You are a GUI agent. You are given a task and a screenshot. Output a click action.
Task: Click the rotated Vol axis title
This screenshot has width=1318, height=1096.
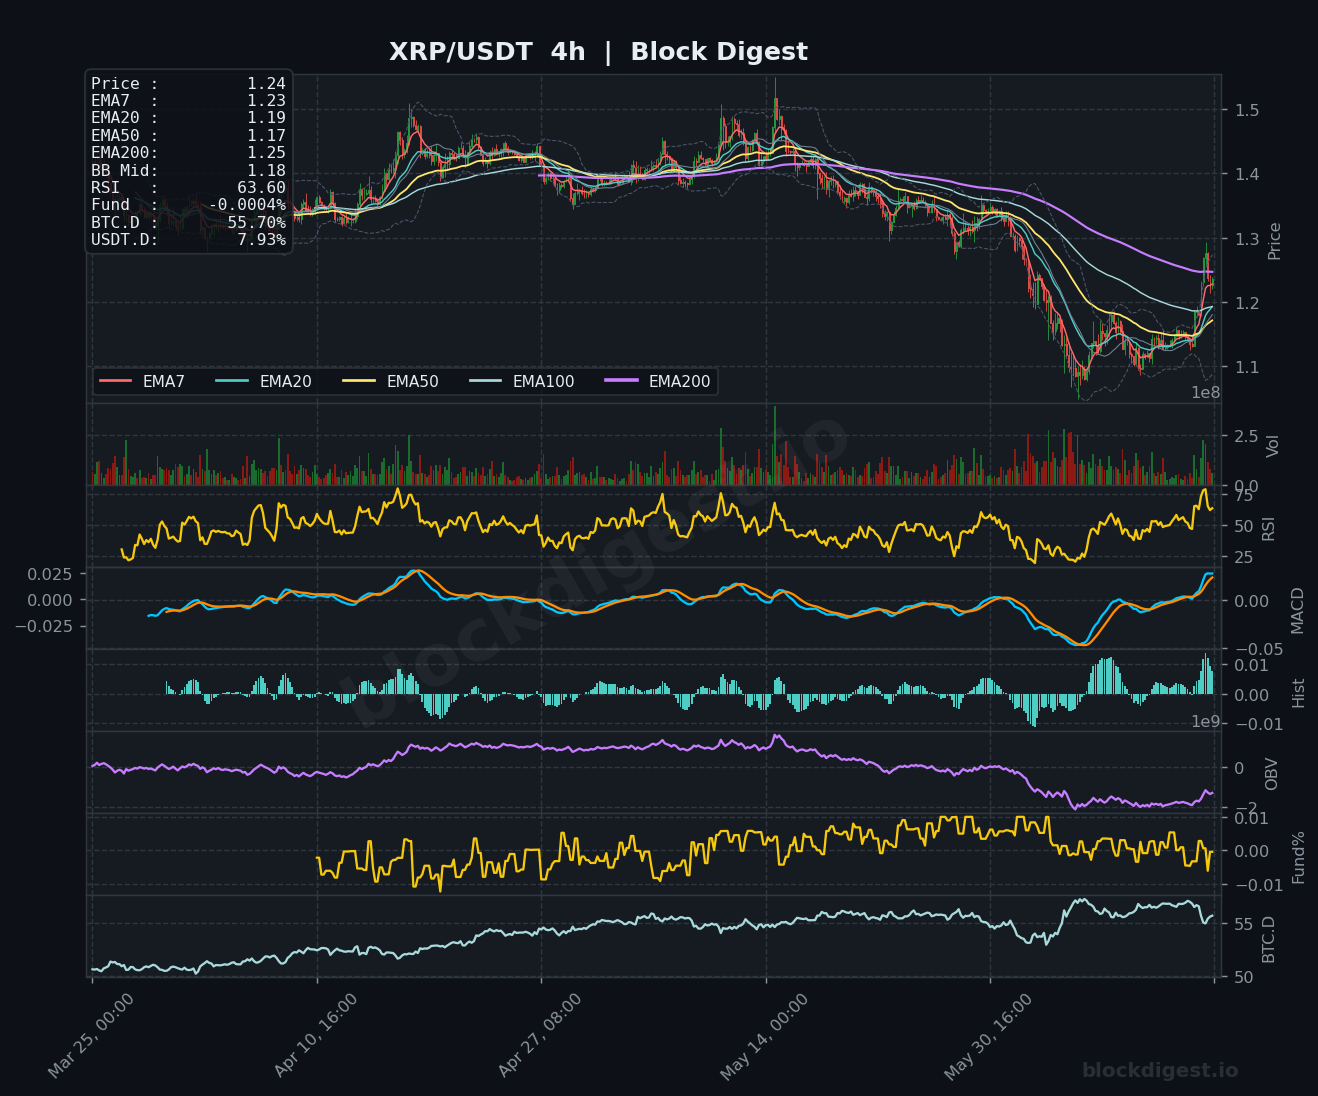click(x=1273, y=446)
